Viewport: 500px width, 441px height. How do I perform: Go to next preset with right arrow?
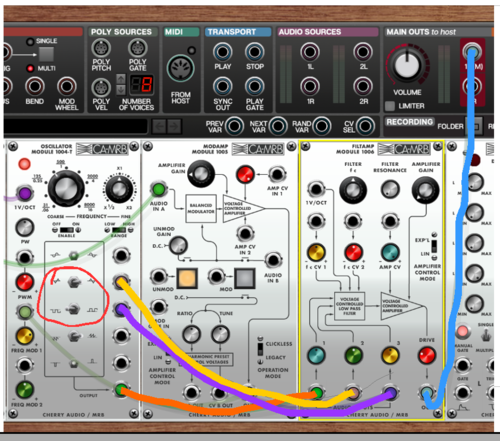(174, 126)
